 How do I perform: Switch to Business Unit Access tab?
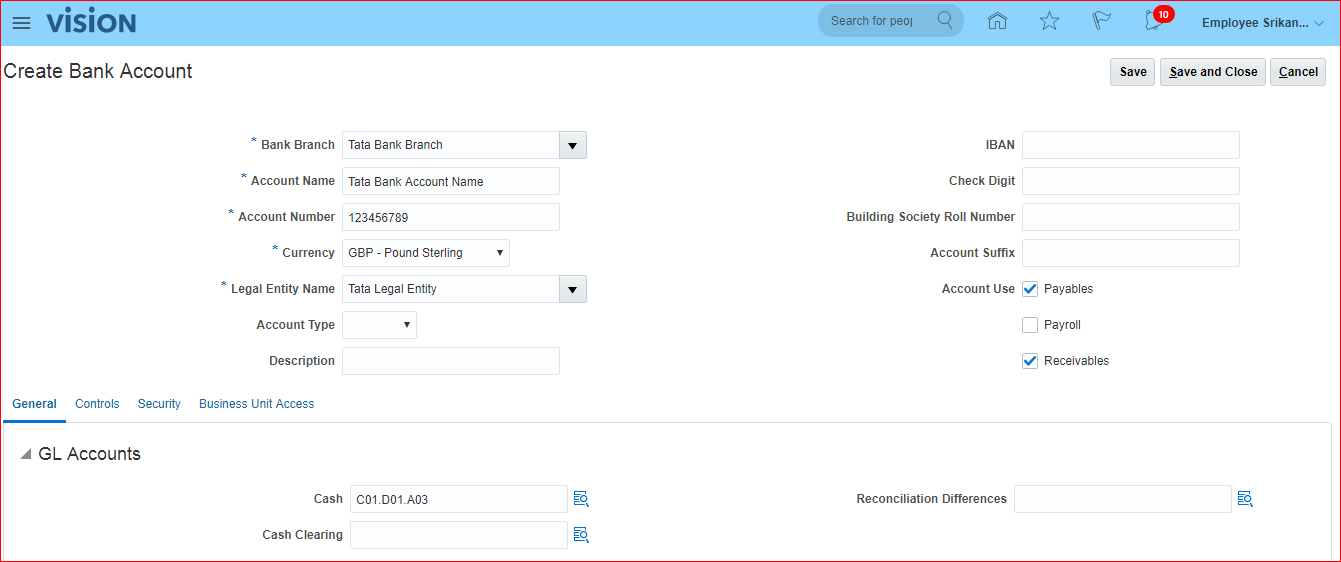pyautogui.click(x=256, y=404)
